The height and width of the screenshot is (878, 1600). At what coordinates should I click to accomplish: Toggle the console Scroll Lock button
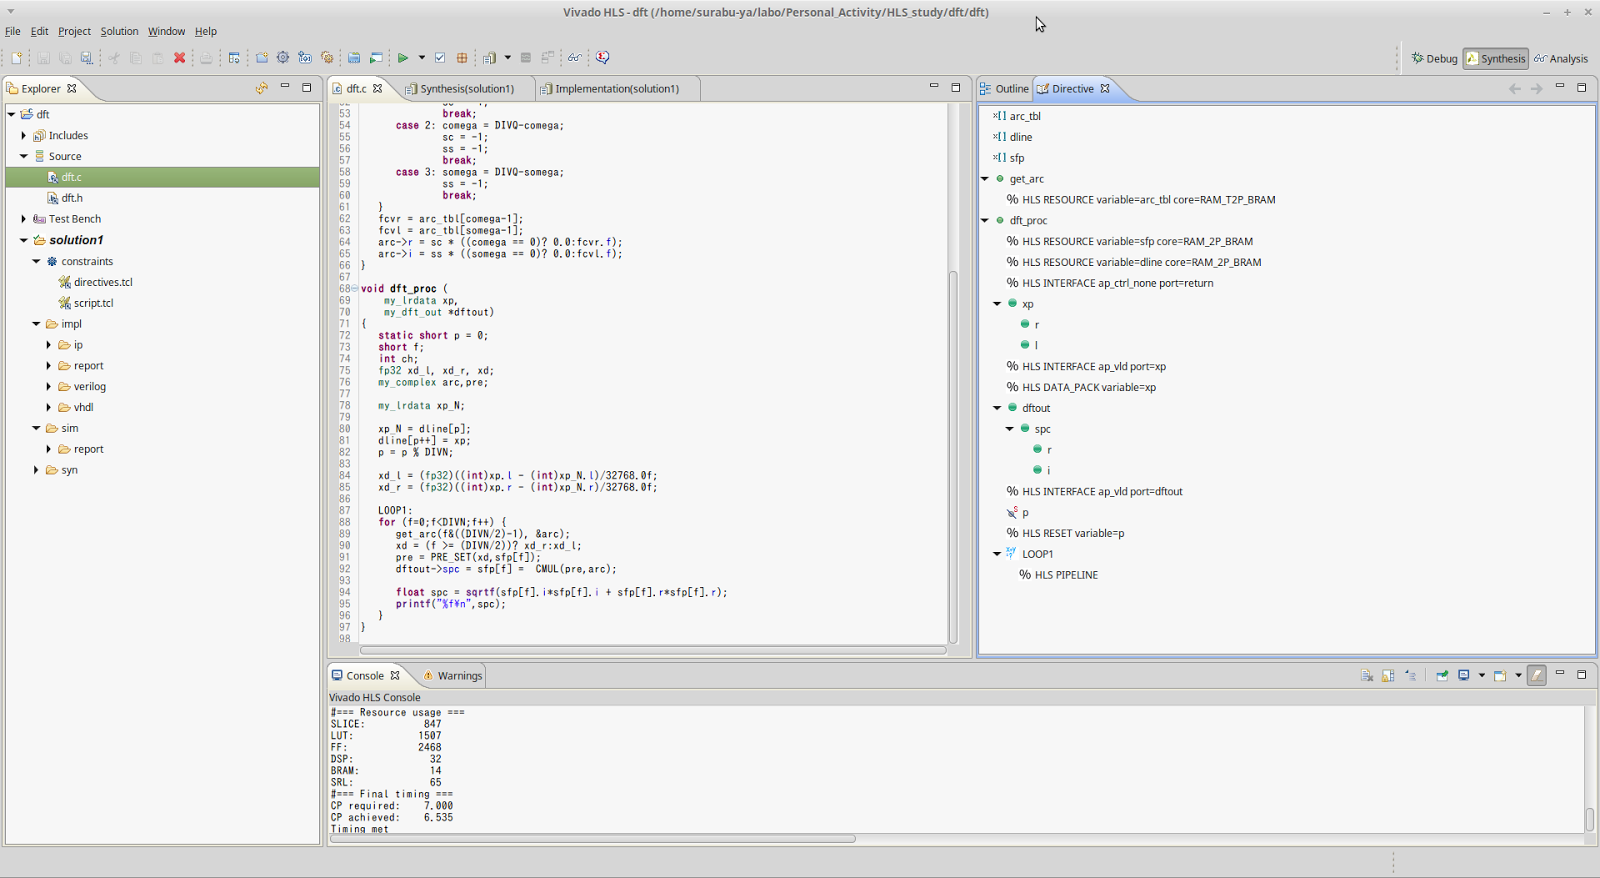(1388, 676)
